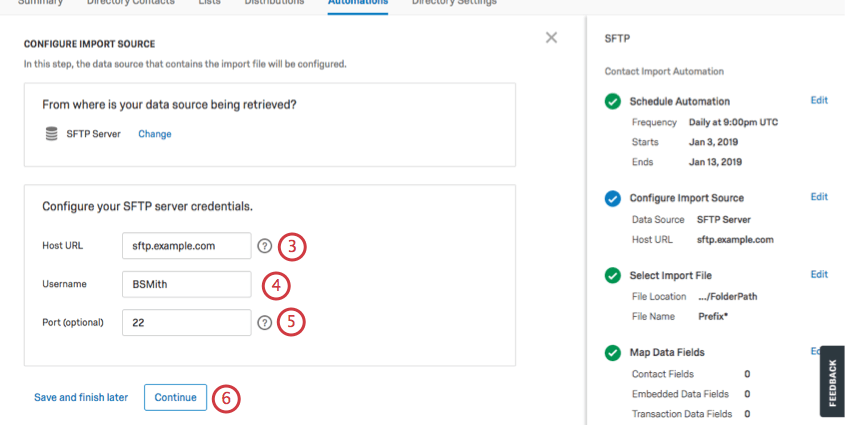Screen dimensions: 850x425
Task: Edit the Schedule Automation step
Action: point(819,101)
